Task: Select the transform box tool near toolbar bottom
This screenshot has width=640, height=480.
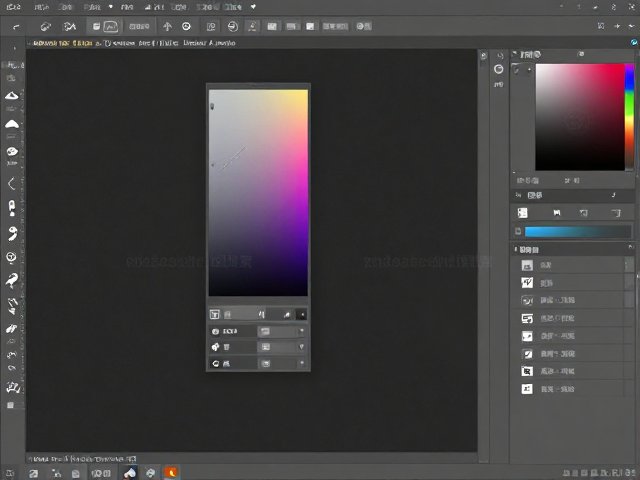Action: point(13,387)
